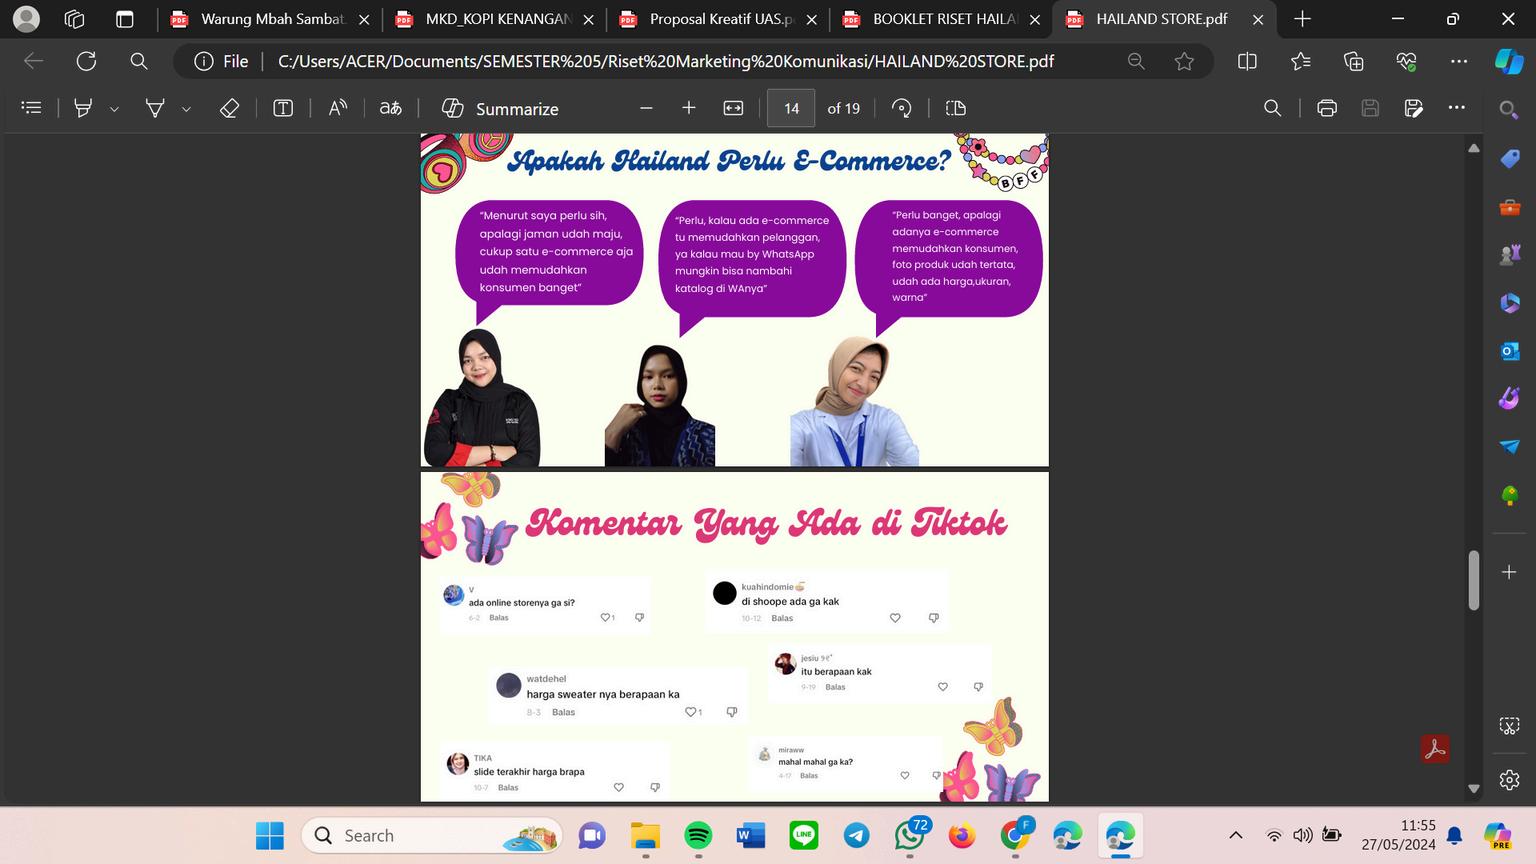Switch to MKD_KOPI KENANGAN tab
The height and width of the screenshot is (864, 1536).
click(x=497, y=19)
